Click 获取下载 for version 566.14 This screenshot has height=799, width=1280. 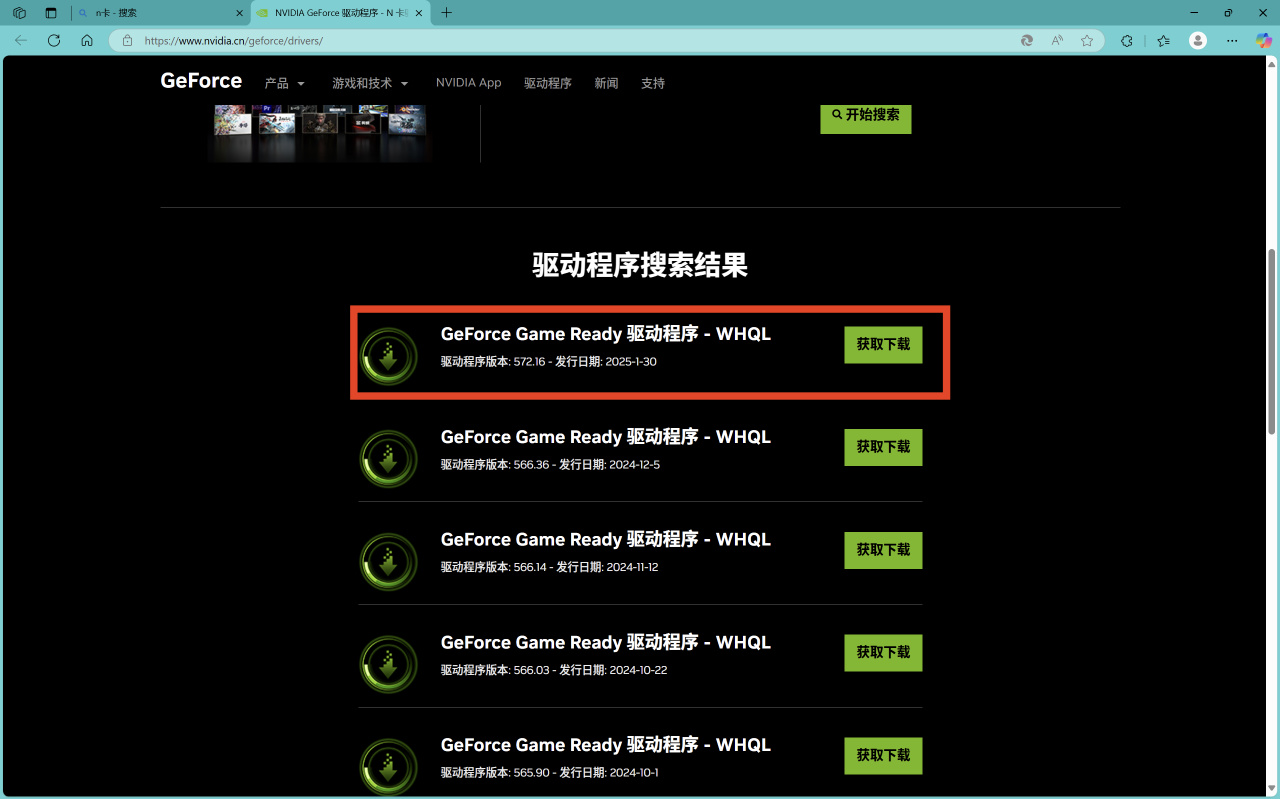[883, 550]
